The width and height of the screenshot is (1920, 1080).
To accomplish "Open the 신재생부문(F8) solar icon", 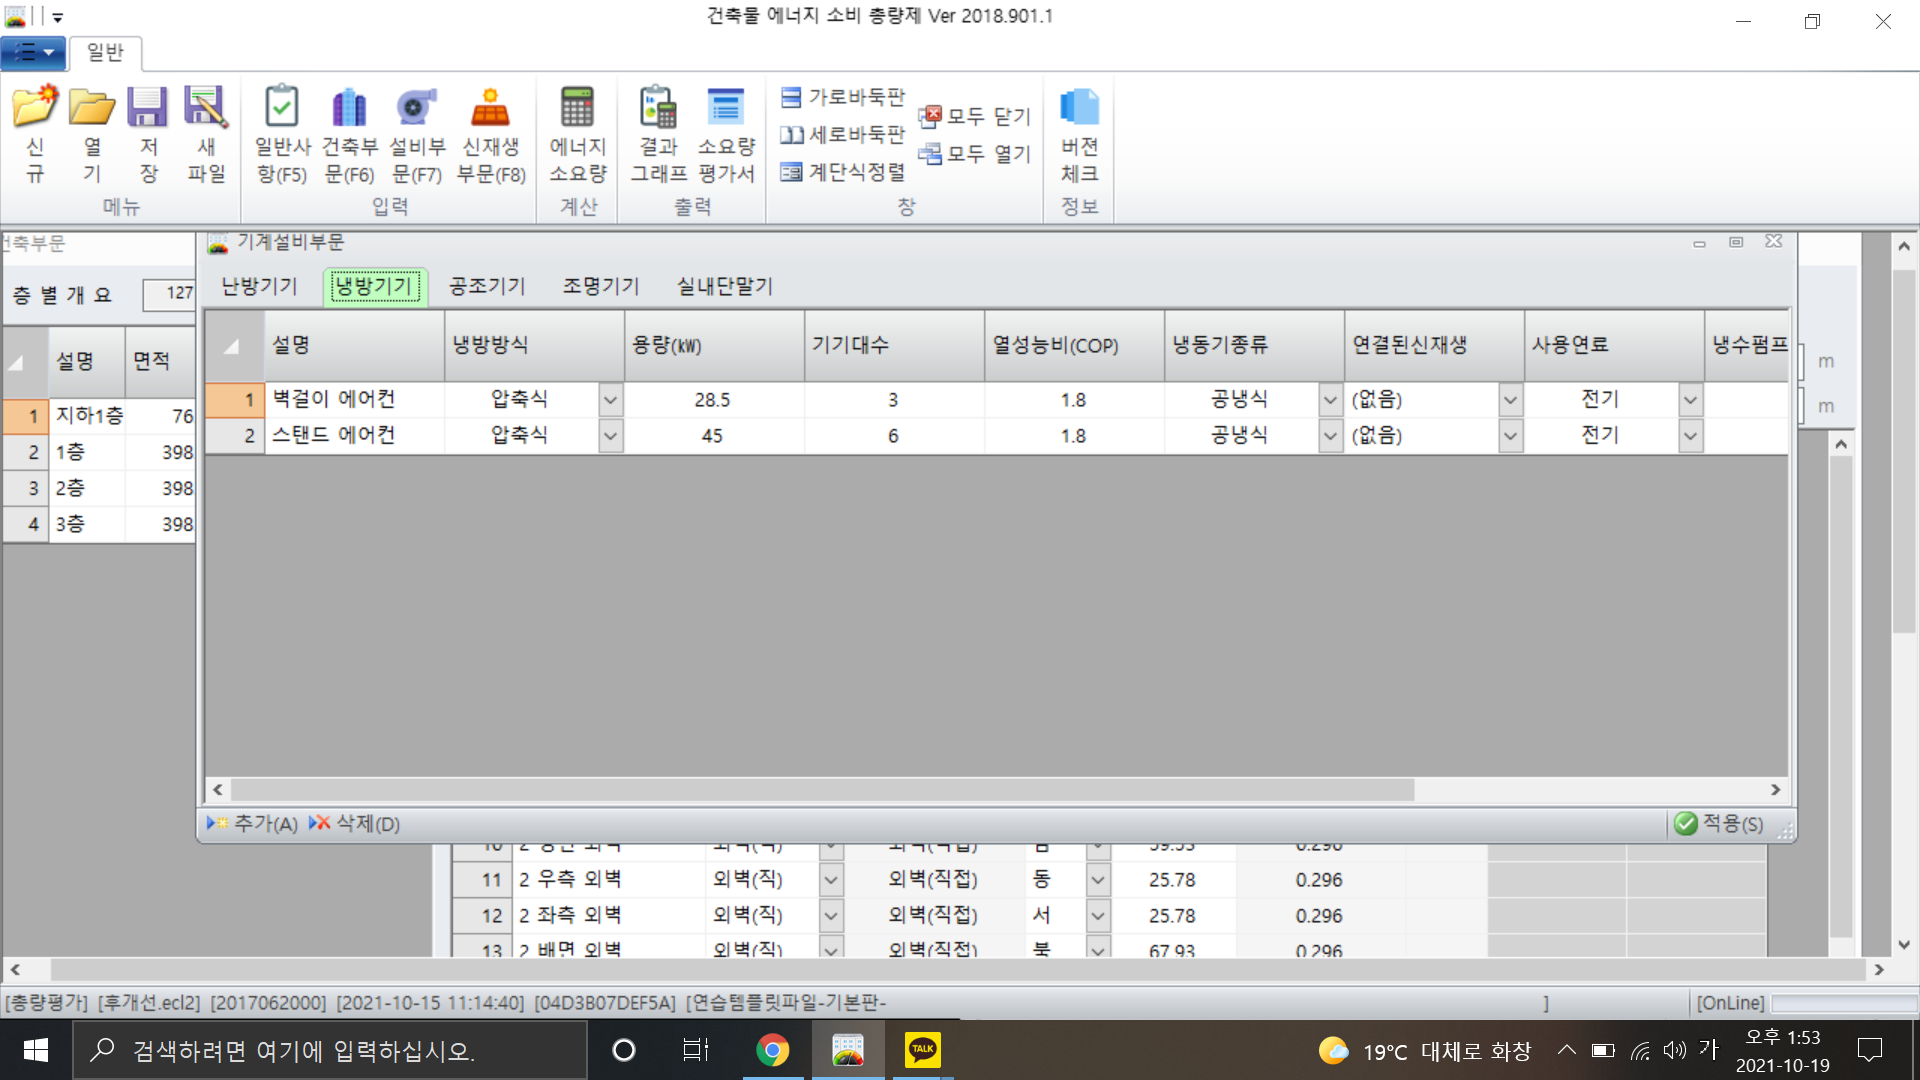I will [x=490, y=108].
